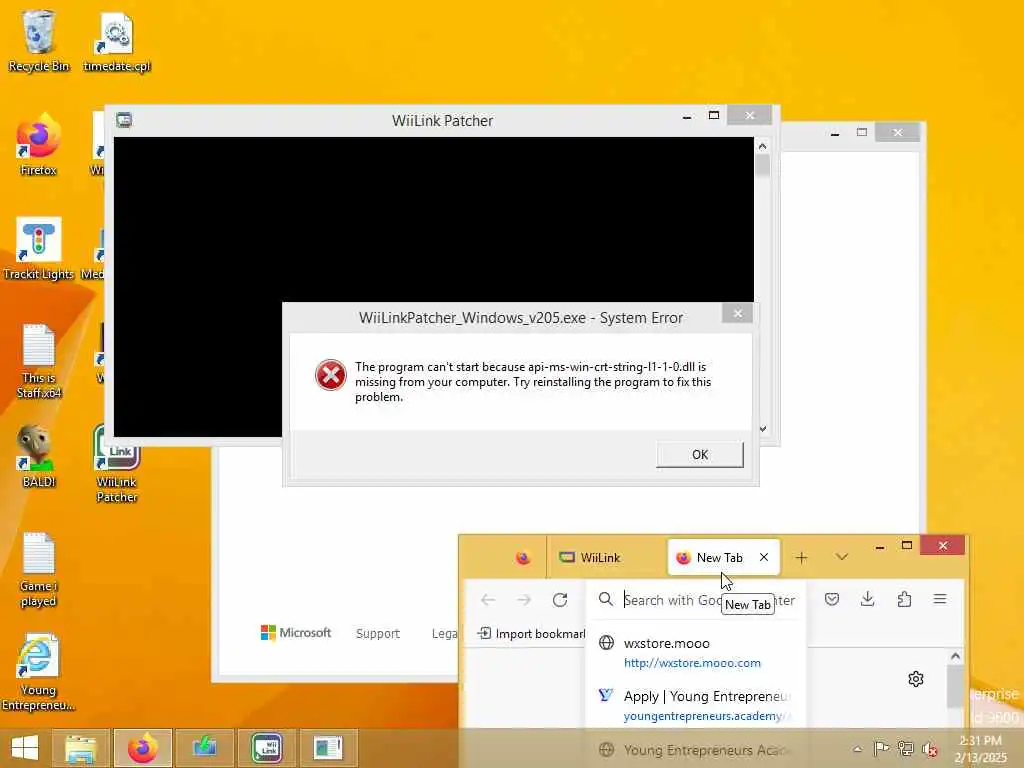1024x768 pixels.
Task: Select the 'This is Staff.x64' file icon
Action: 39,361
